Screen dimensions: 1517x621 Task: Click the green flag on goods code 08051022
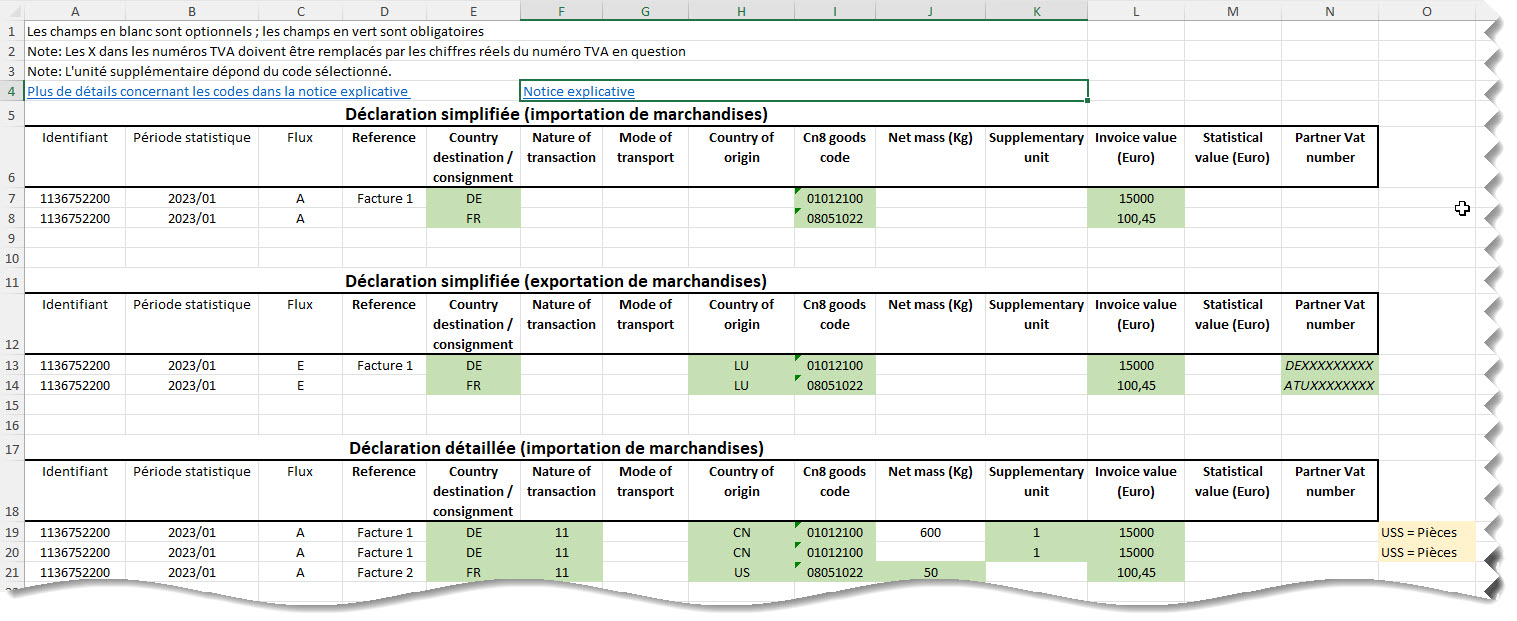[797, 212]
